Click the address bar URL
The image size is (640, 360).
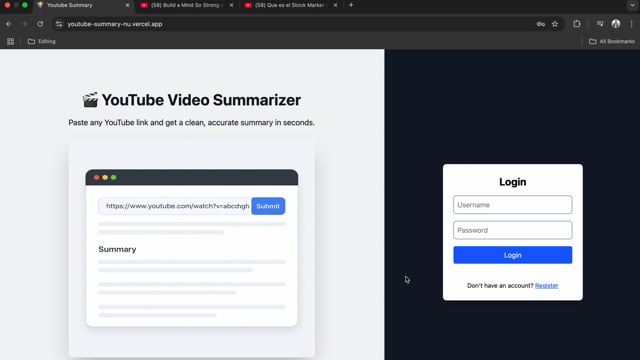[x=115, y=24]
